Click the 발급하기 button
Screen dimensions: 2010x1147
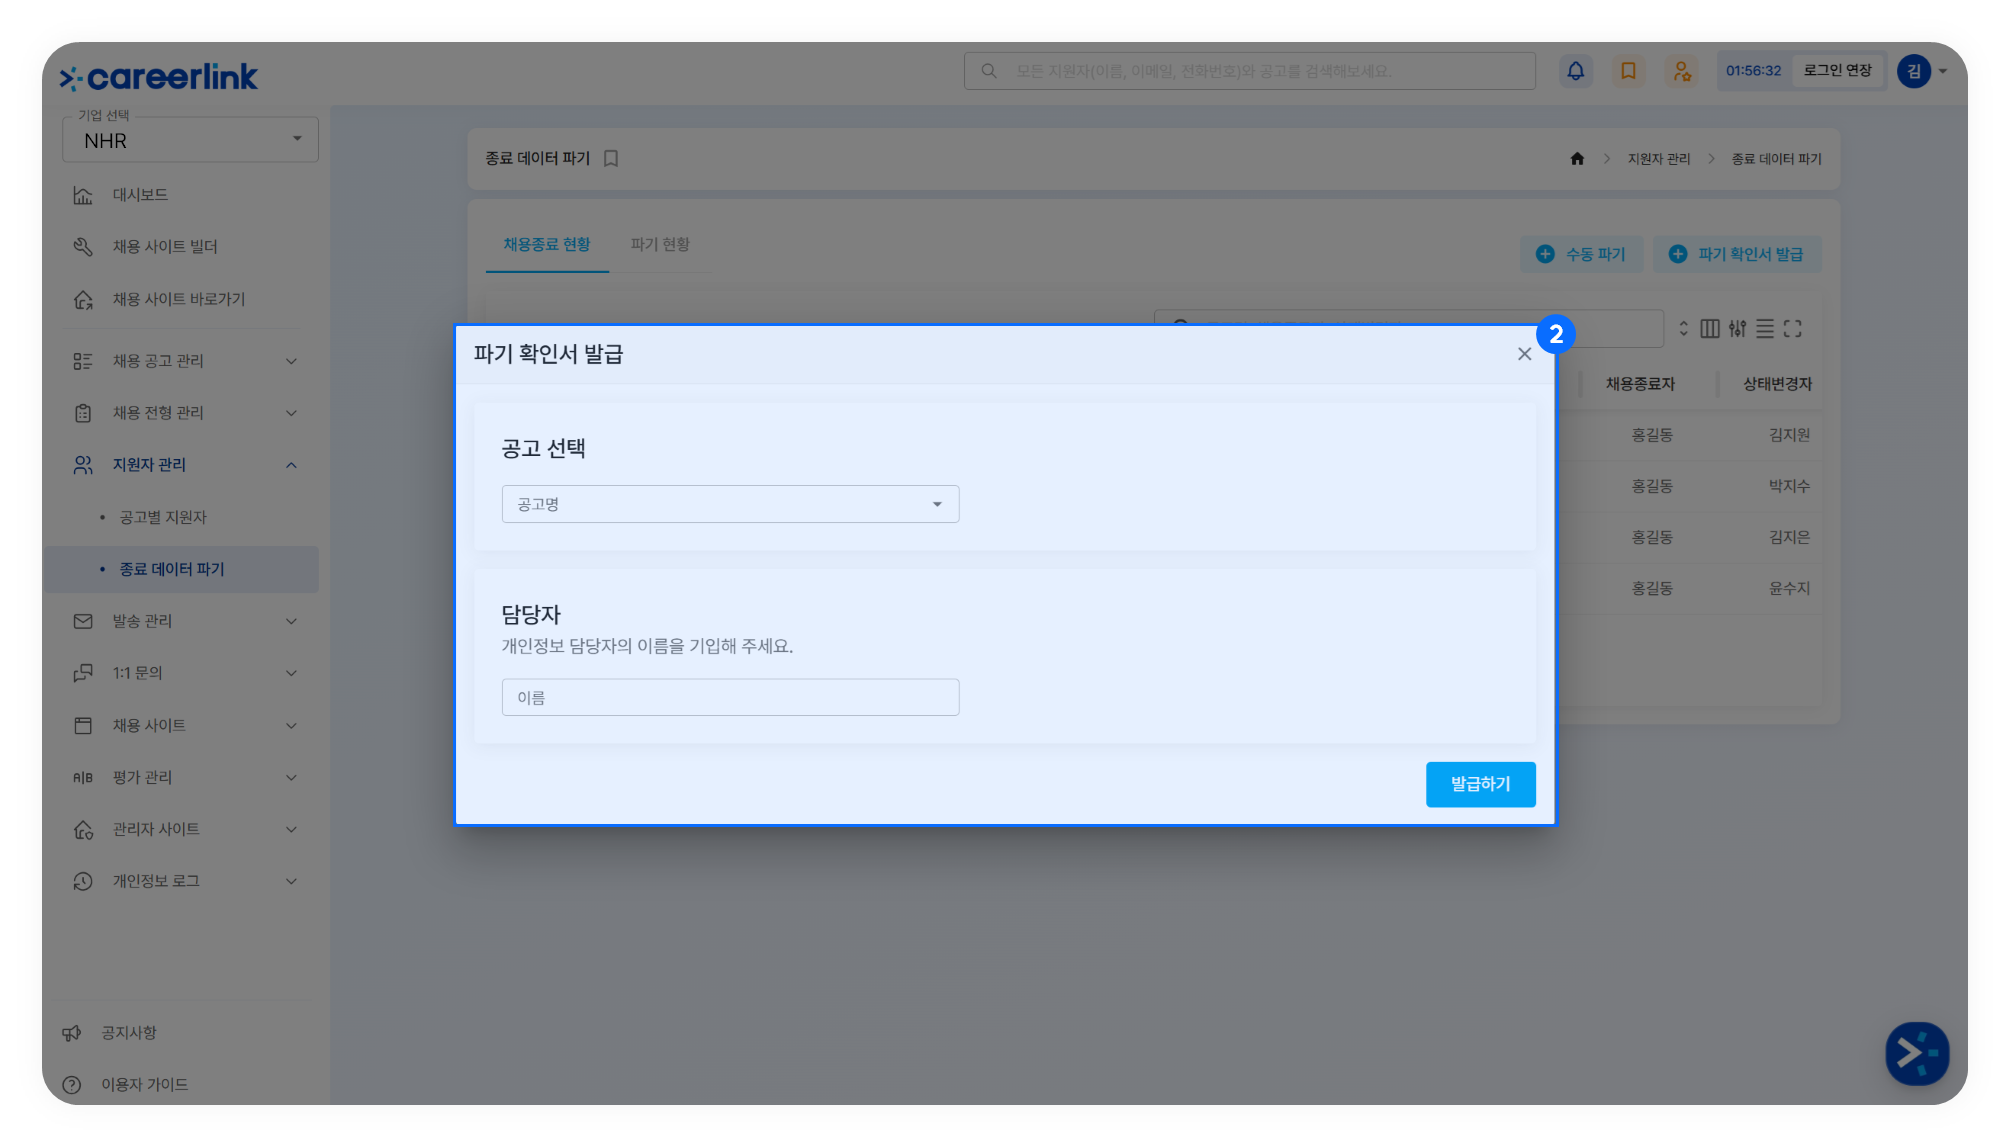pyautogui.click(x=1480, y=784)
